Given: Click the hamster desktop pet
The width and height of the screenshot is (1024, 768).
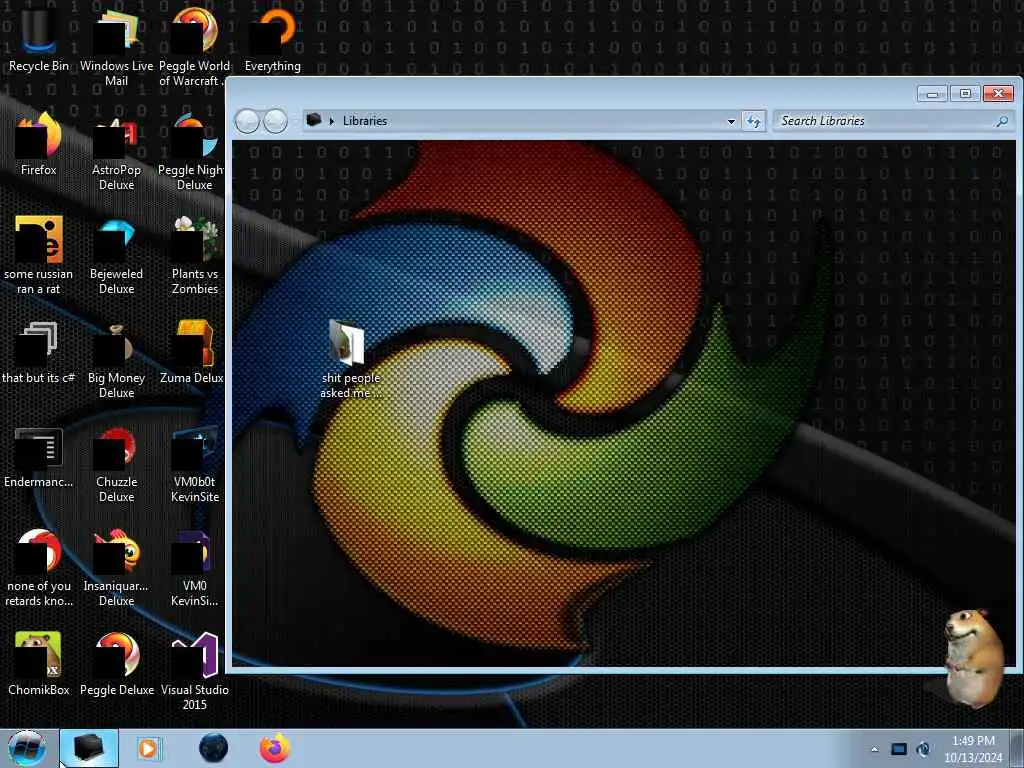Looking at the screenshot, I should click(972, 657).
